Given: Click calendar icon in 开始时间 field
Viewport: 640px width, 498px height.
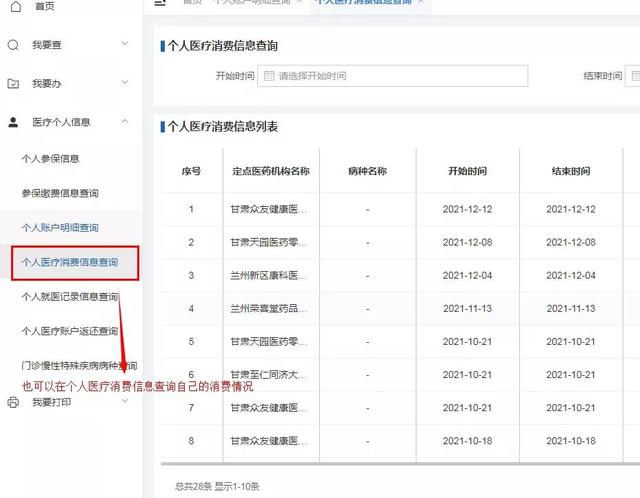Looking at the screenshot, I should tap(269, 76).
